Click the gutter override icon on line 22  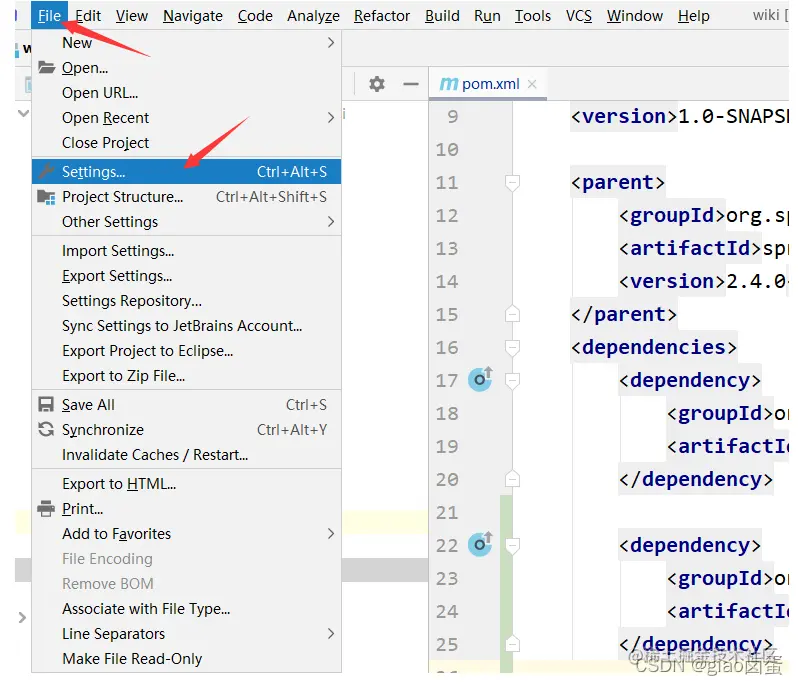click(480, 544)
